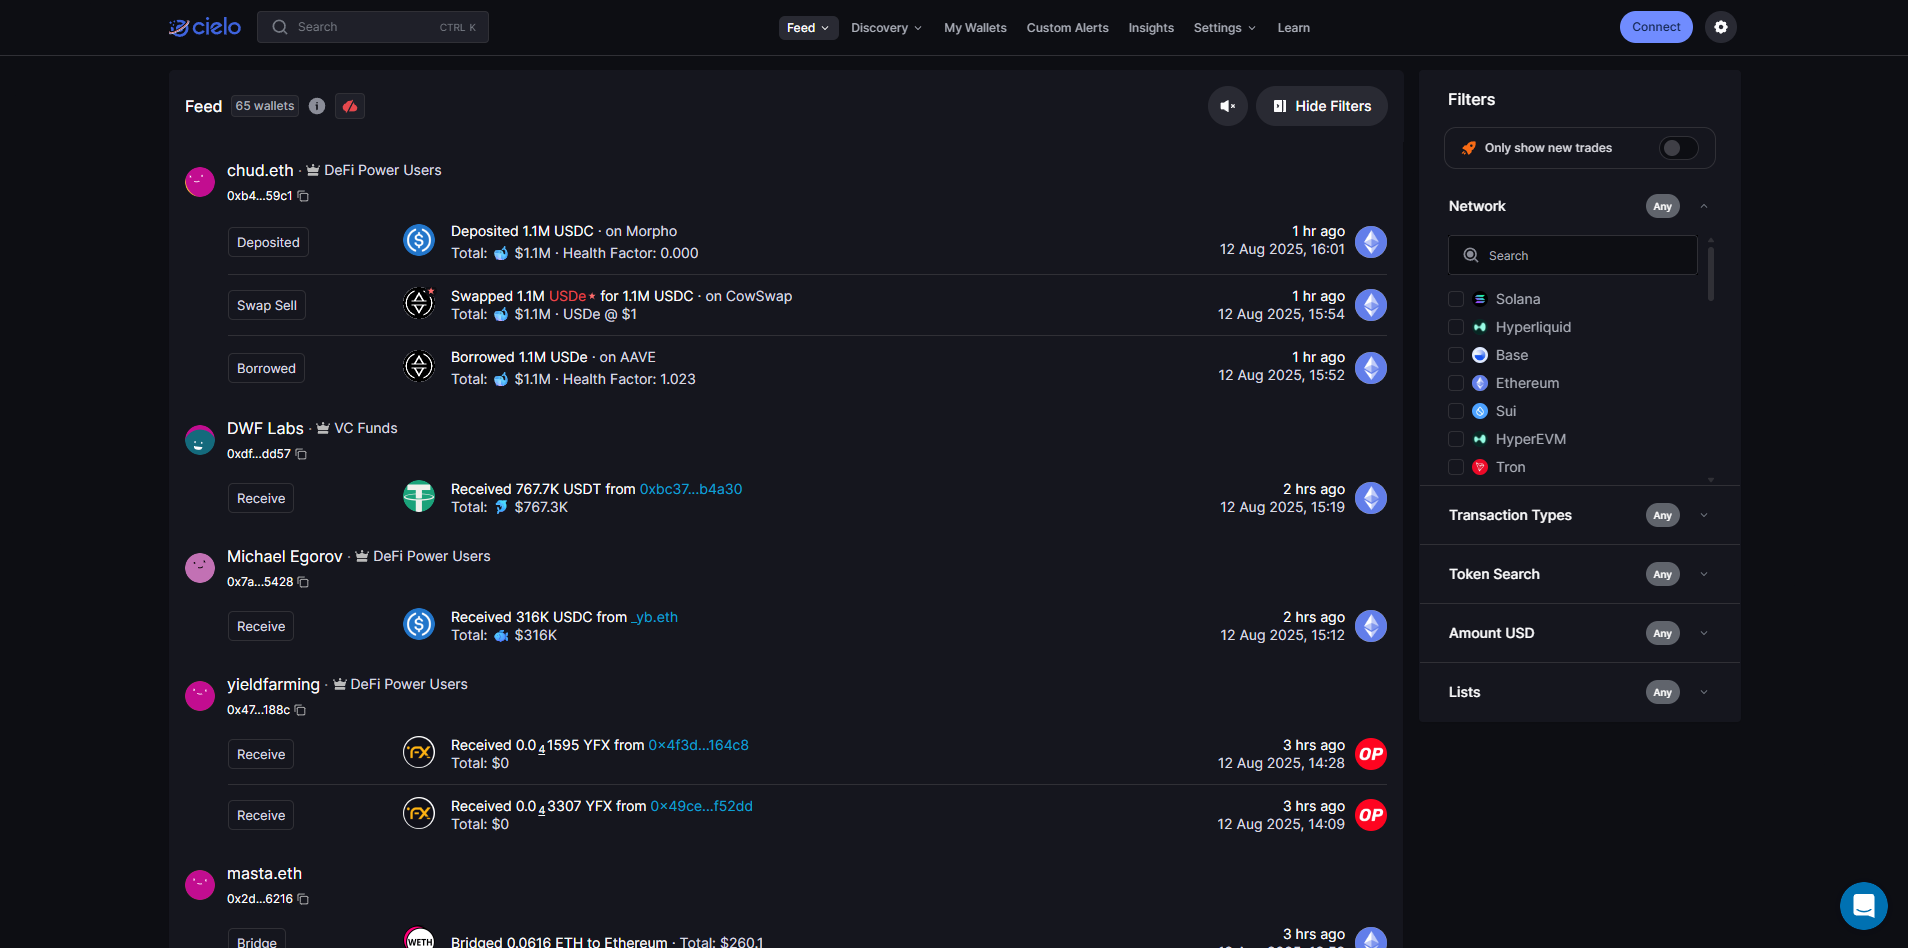The height and width of the screenshot is (948, 1908).
Task: Expand the Transaction Types filter
Action: coord(1703,515)
